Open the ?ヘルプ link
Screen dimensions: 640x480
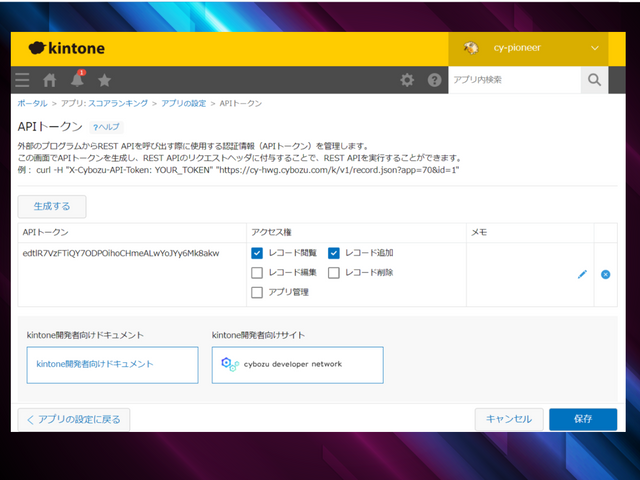coord(106,127)
